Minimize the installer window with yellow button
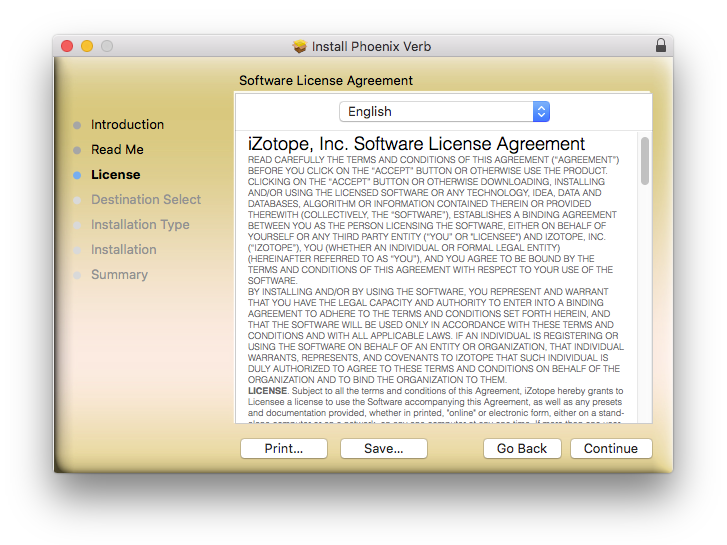727x545 pixels. coord(87,46)
